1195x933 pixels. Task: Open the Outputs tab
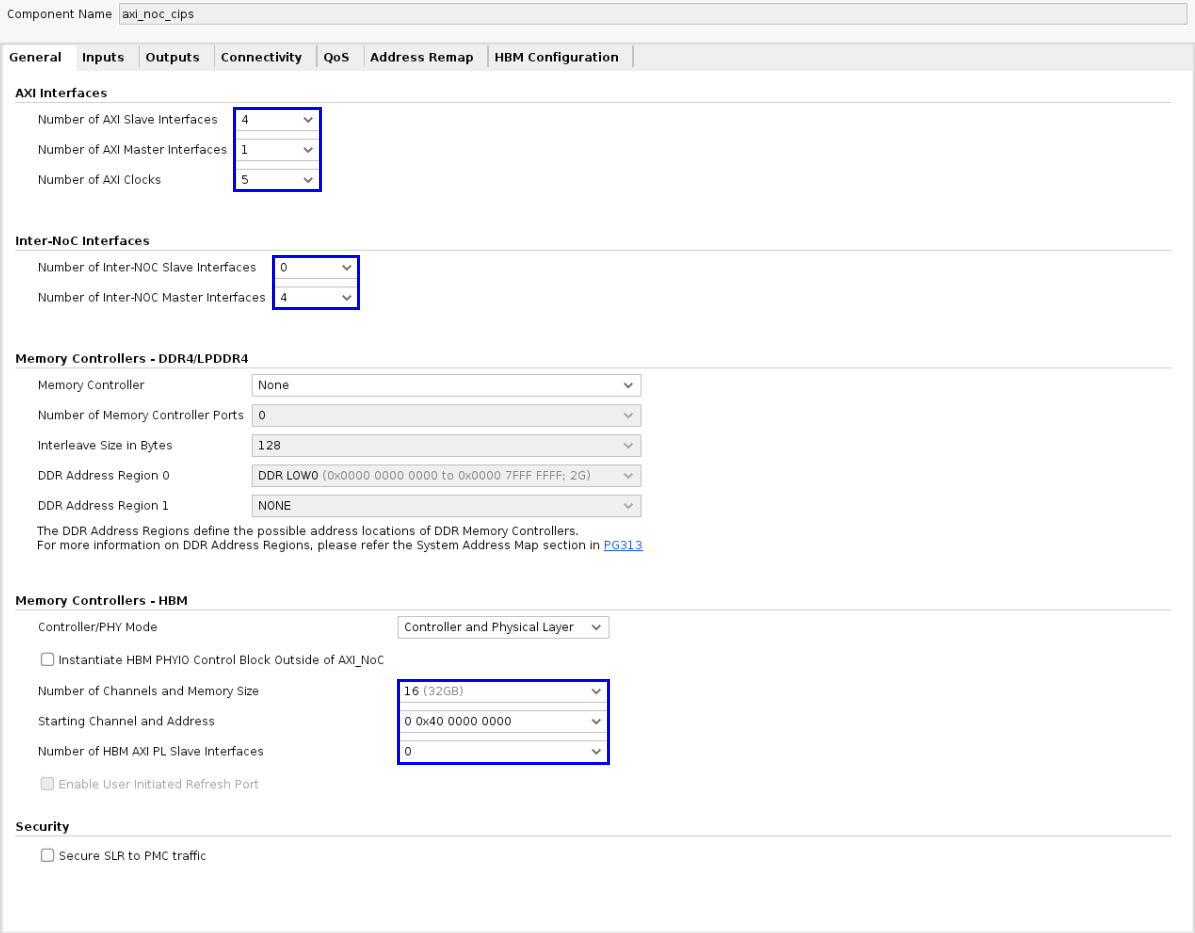[x=172, y=57]
